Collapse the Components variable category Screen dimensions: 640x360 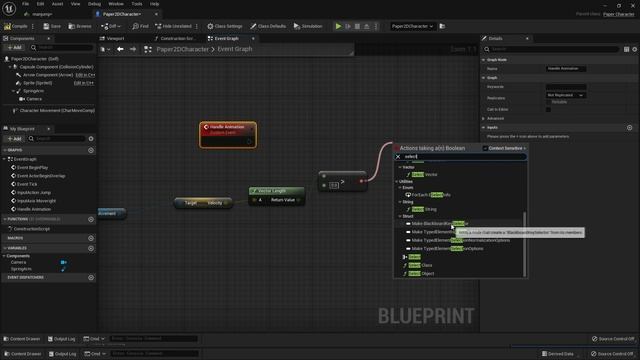click(x=5, y=256)
